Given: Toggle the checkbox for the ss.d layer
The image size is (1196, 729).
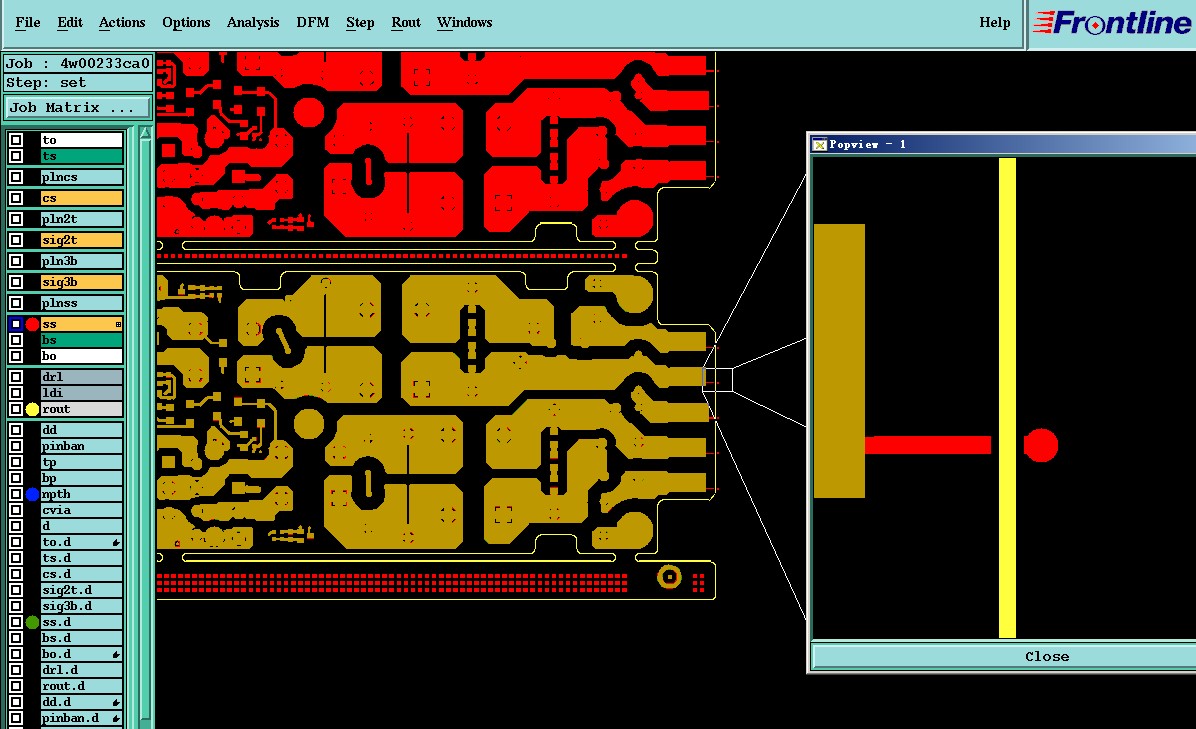Looking at the screenshot, I should (x=15, y=623).
